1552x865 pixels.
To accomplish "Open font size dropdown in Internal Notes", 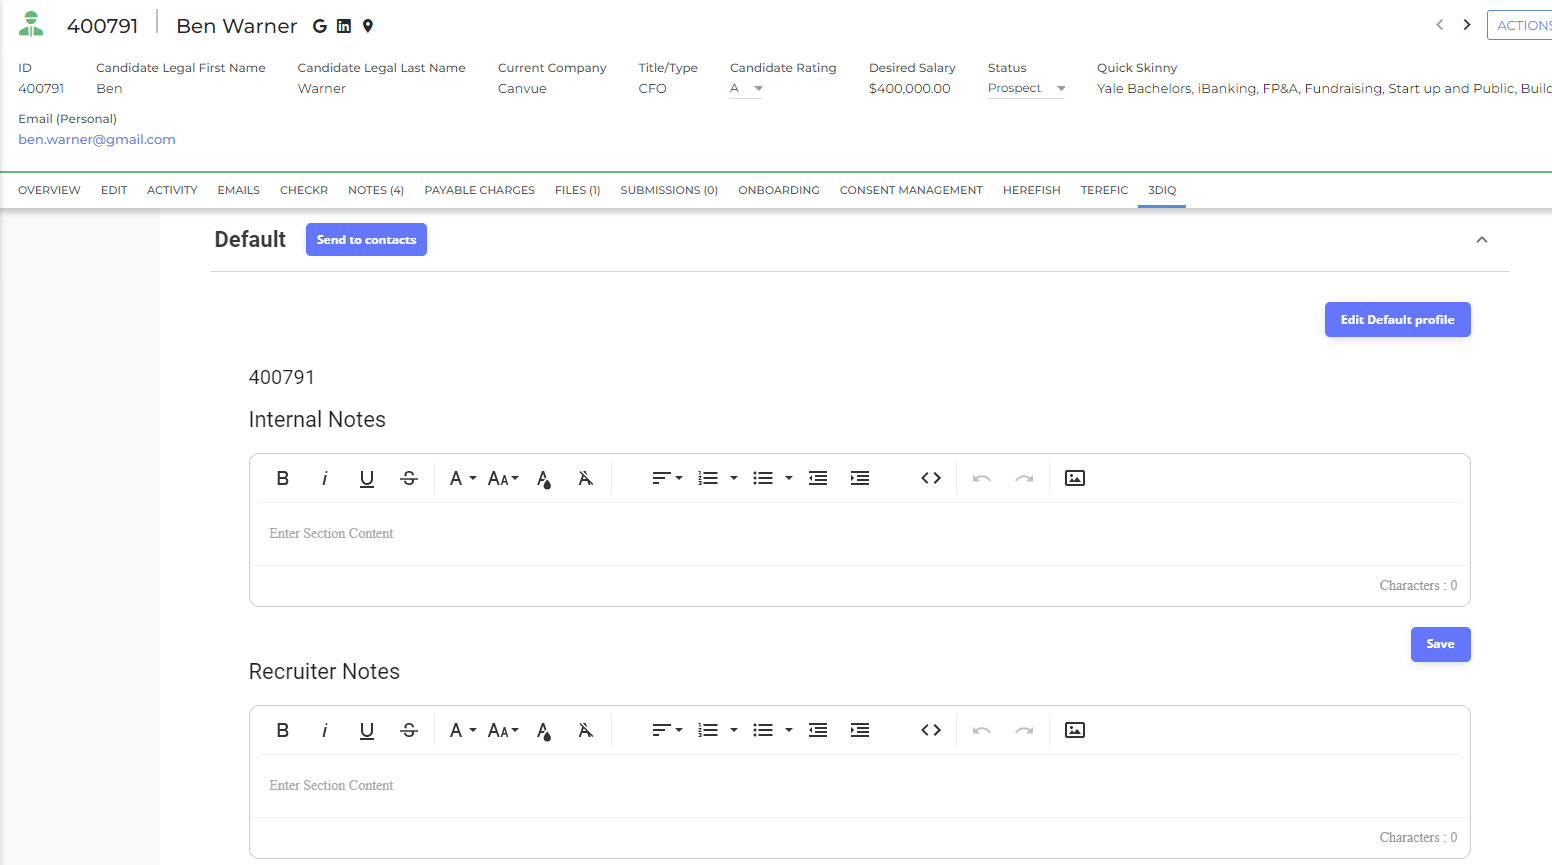I will (x=503, y=478).
